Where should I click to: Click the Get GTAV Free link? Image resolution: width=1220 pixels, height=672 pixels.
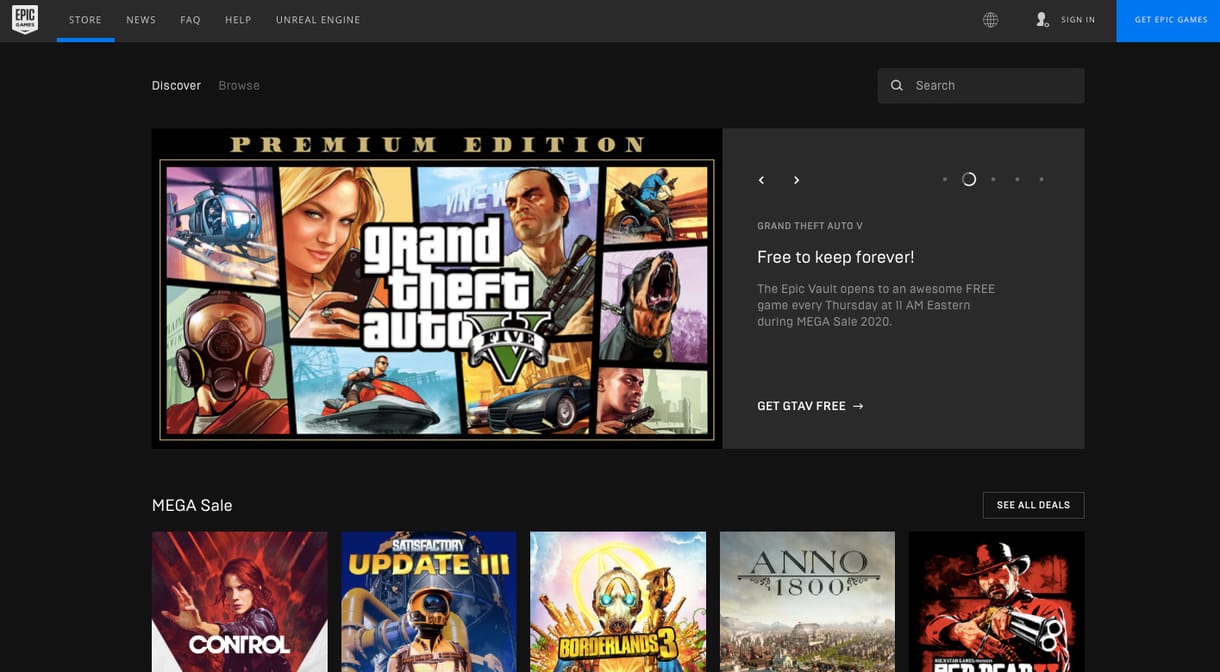810,406
